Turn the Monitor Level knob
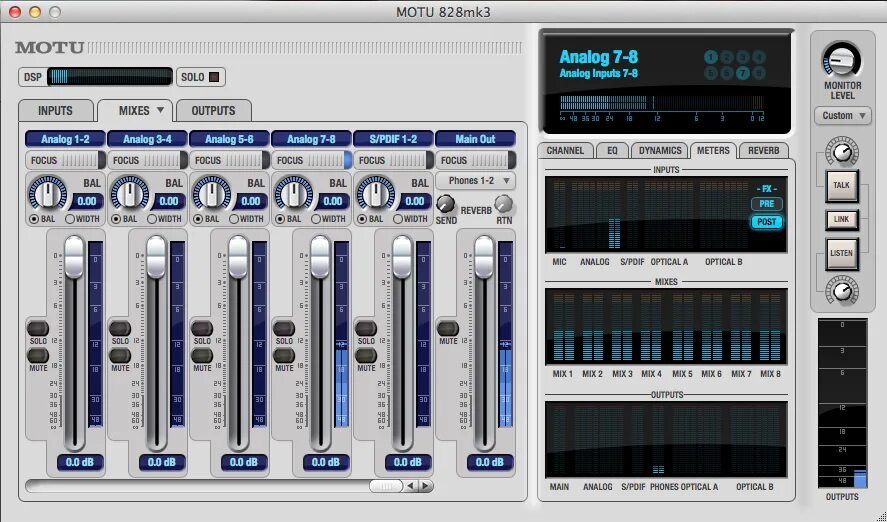The image size is (887, 522). click(x=842, y=60)
